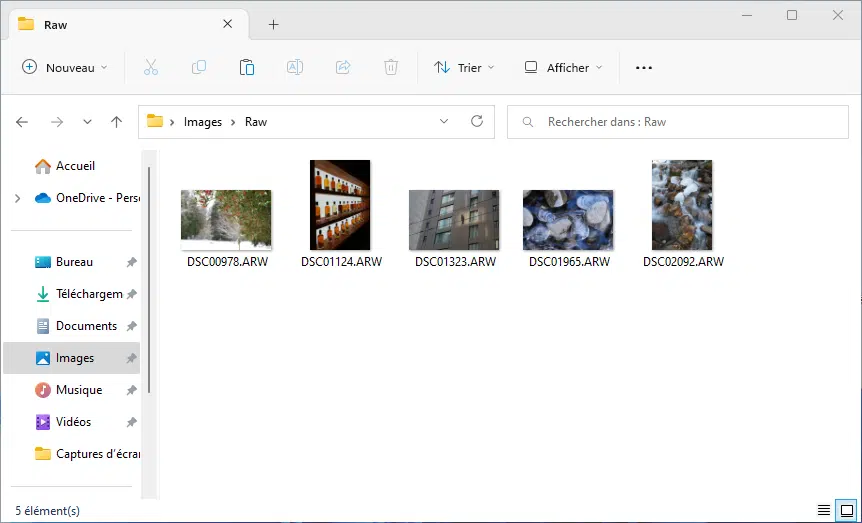Open Vidéos in sidebar
862x523 pixels.
[x=63, y=422]
